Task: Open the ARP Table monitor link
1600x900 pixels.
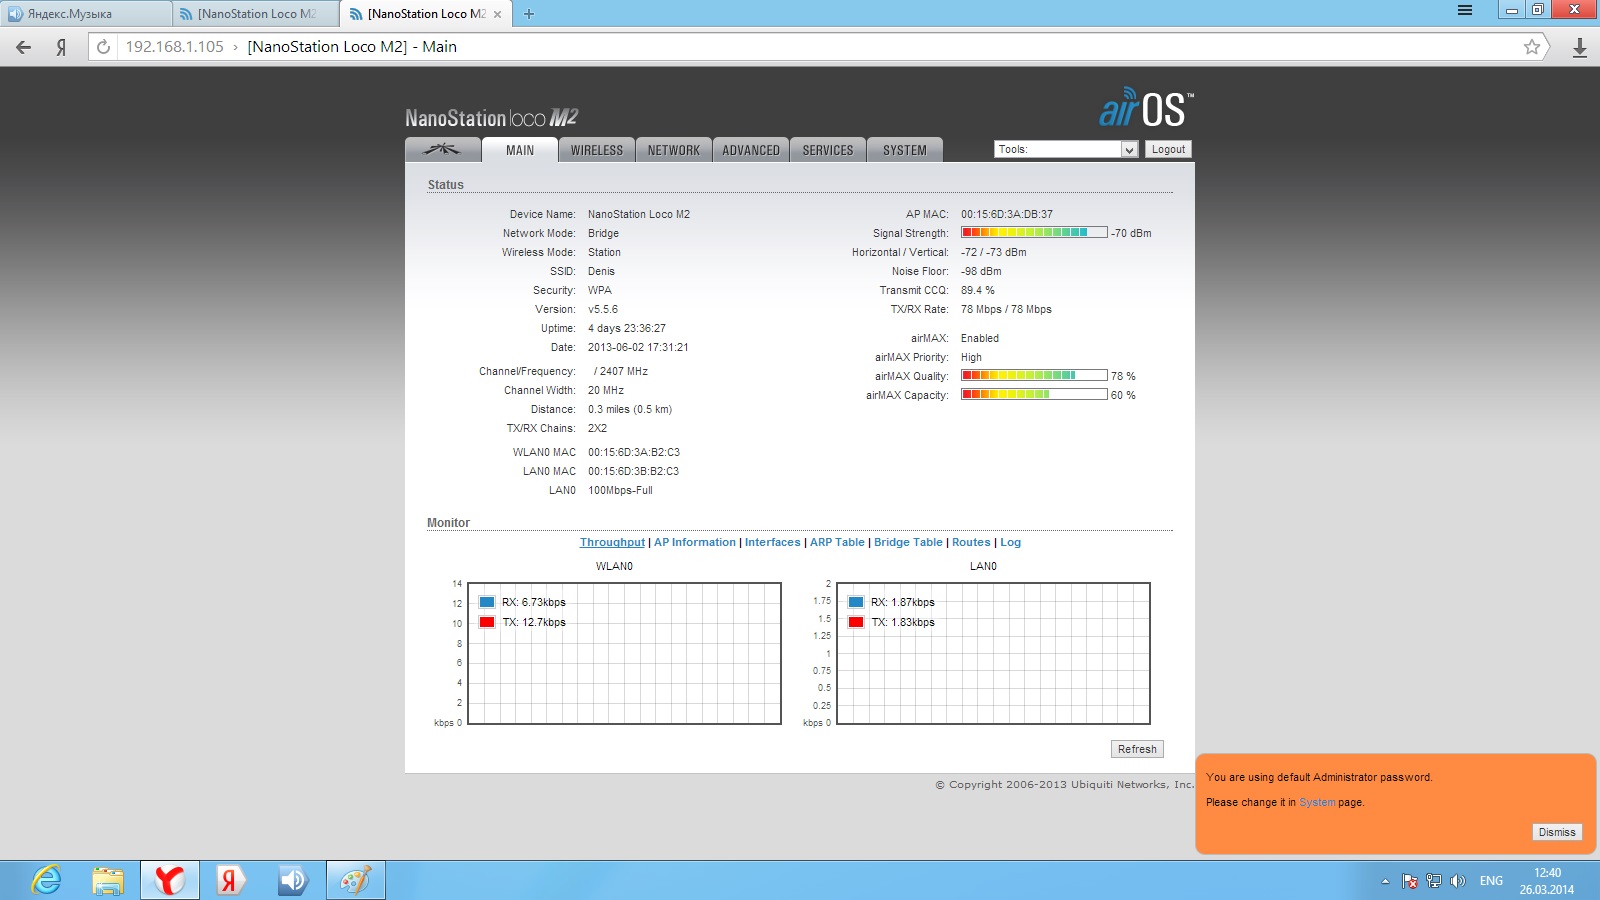Action: tap(837, 542)
